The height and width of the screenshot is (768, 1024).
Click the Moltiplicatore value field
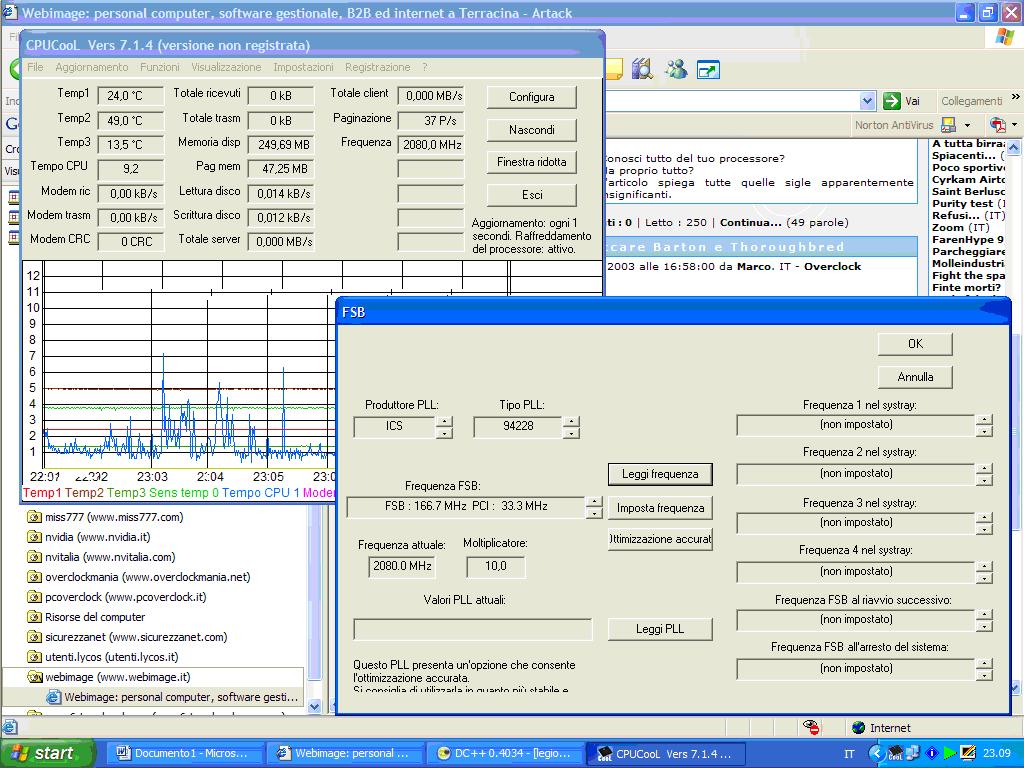(x=496, y=566)
